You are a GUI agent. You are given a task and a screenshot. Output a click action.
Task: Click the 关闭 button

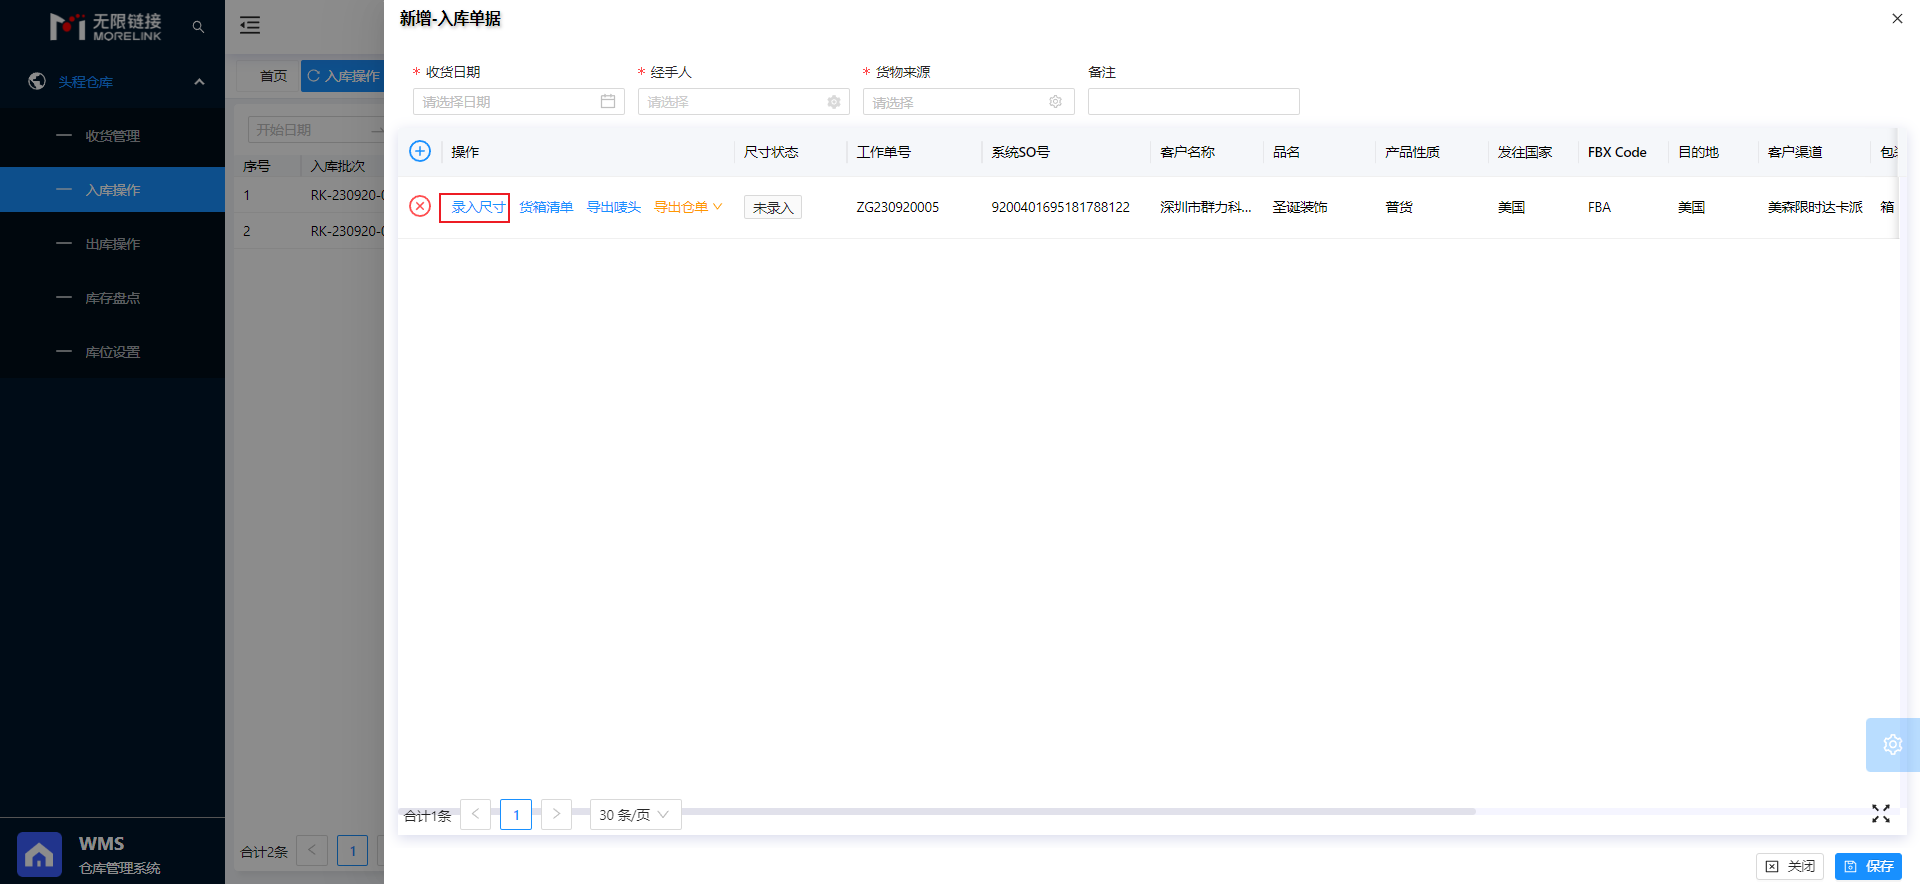pyautogui.click(x=1790, y=866)
